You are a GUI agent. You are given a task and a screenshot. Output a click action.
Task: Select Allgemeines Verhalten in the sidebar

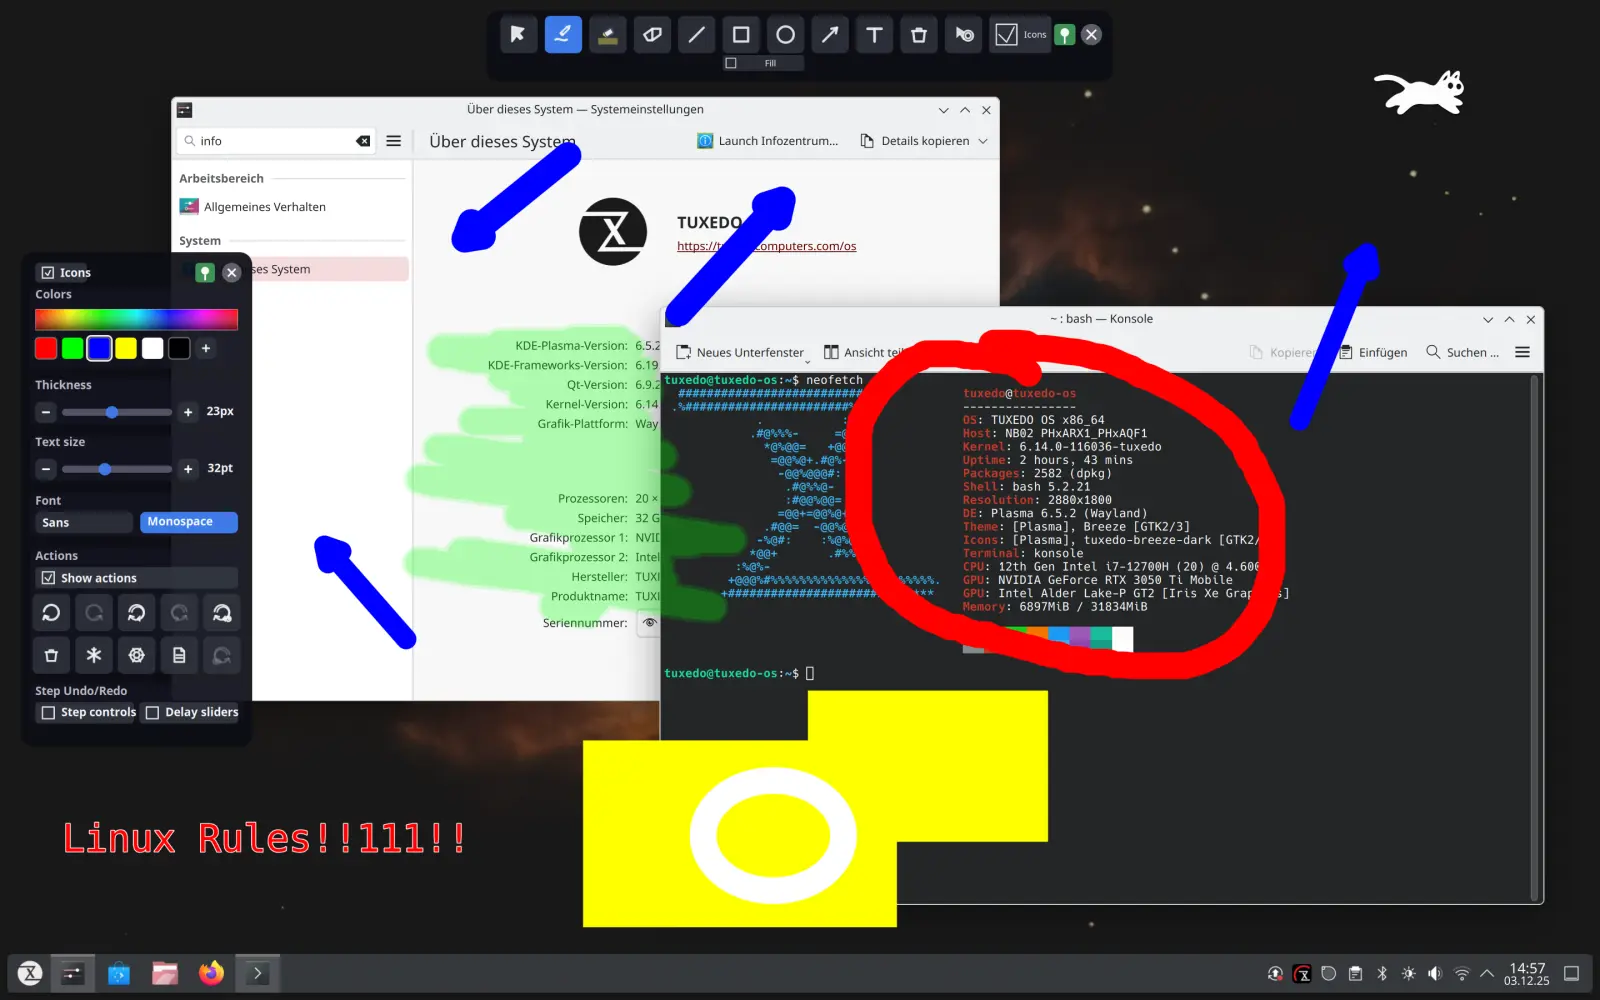click(x=264, y=206)
